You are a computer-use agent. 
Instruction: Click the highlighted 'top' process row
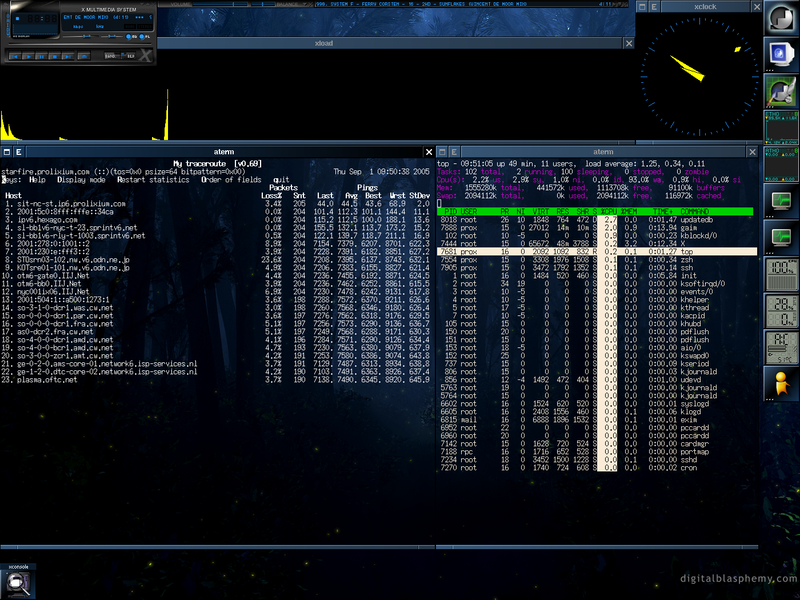597,252
